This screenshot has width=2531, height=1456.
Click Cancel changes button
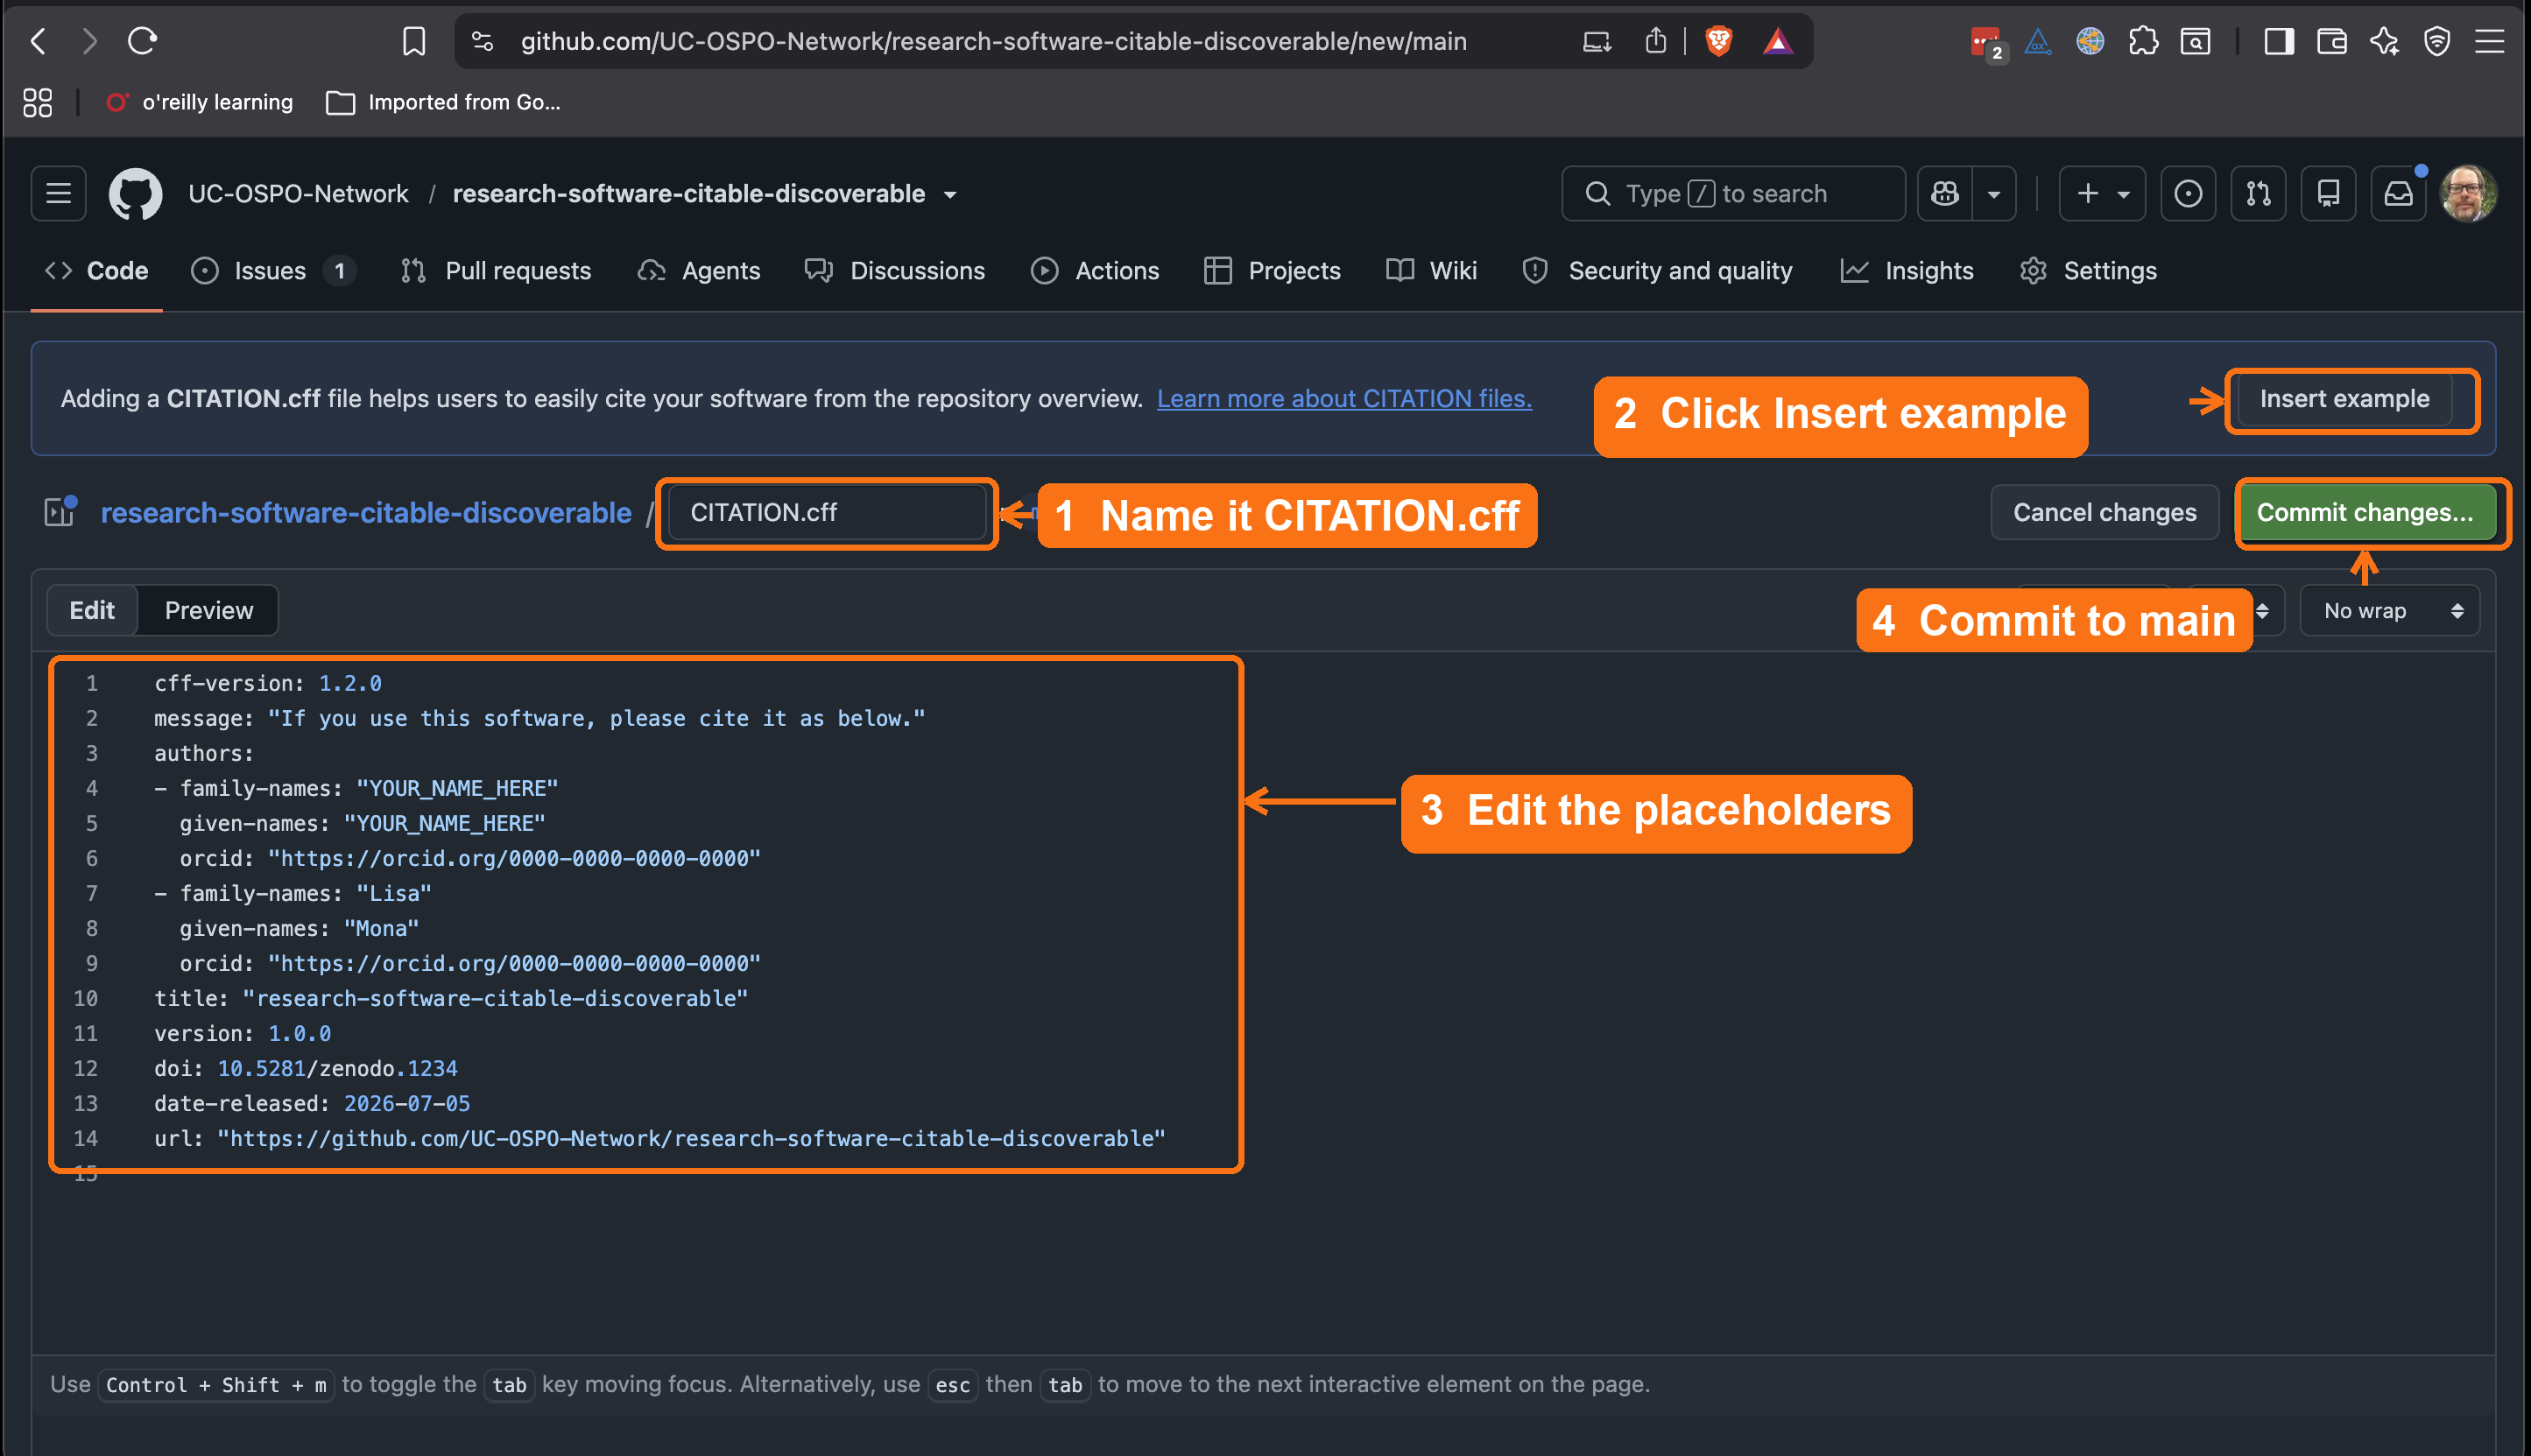coord(2104,512)
